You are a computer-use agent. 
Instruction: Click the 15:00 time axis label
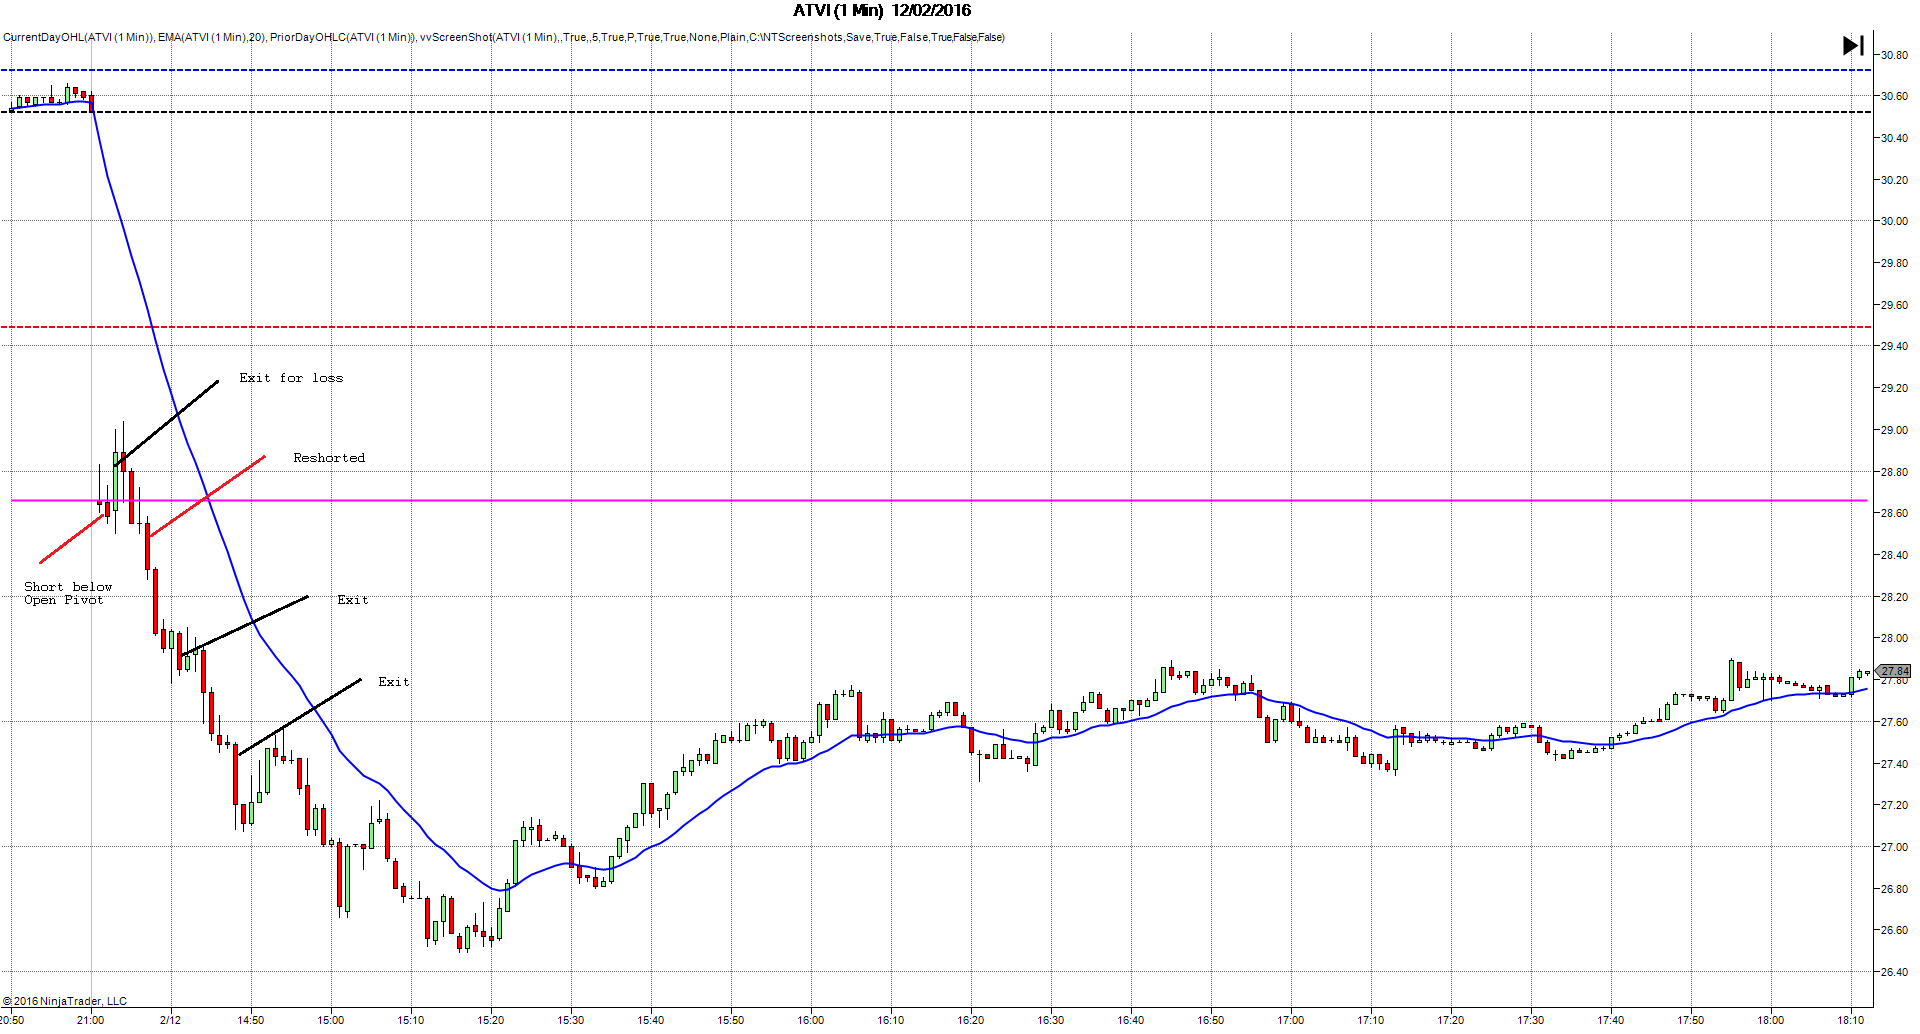(331, 1020)
